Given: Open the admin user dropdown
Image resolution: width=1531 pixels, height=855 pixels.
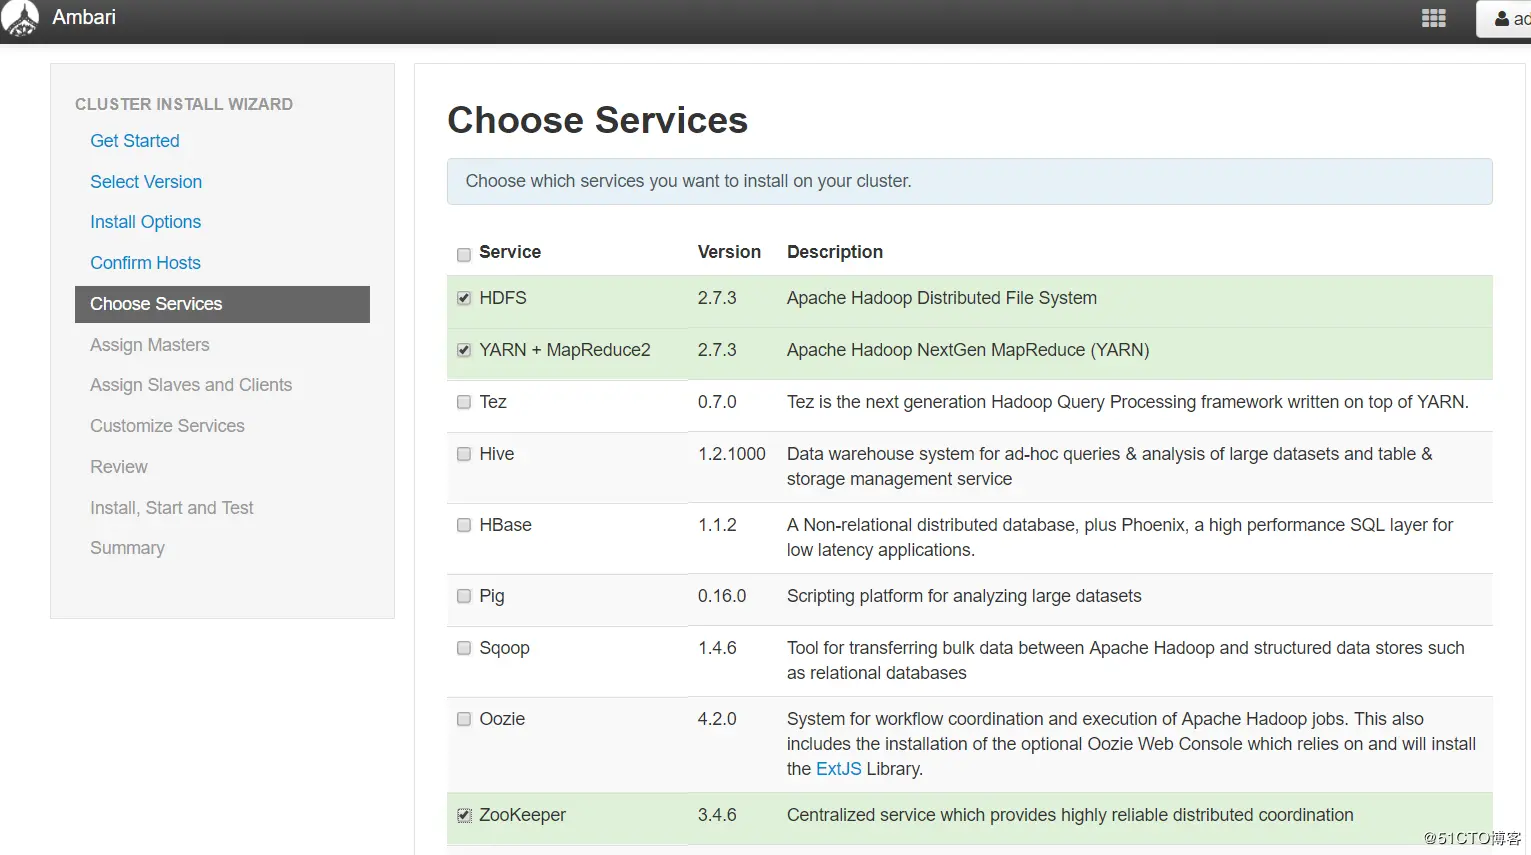Looking at the screenshot, I should (x=1508, y=19).
